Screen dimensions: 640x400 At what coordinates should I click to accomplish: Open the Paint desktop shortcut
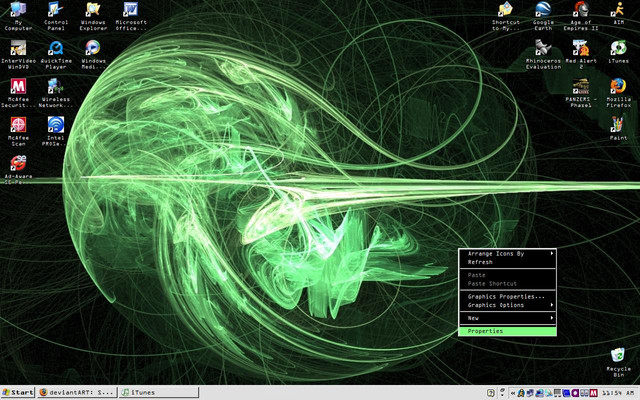[x=618, y=125]
